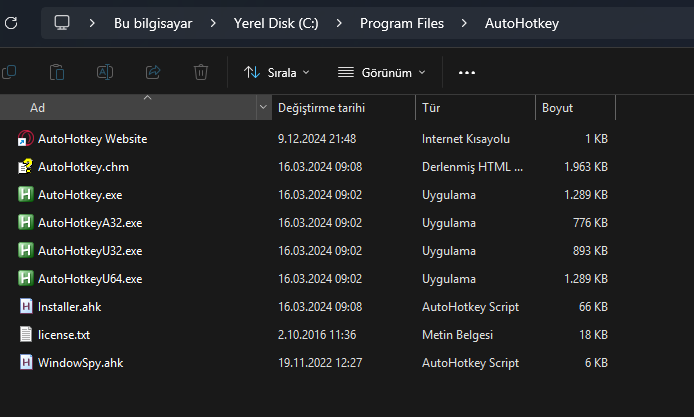Screen dimensions: 694x417
Task: Navigate to Yerel Disk (C:) breadcrumb
Action: (x=276, y=22)
